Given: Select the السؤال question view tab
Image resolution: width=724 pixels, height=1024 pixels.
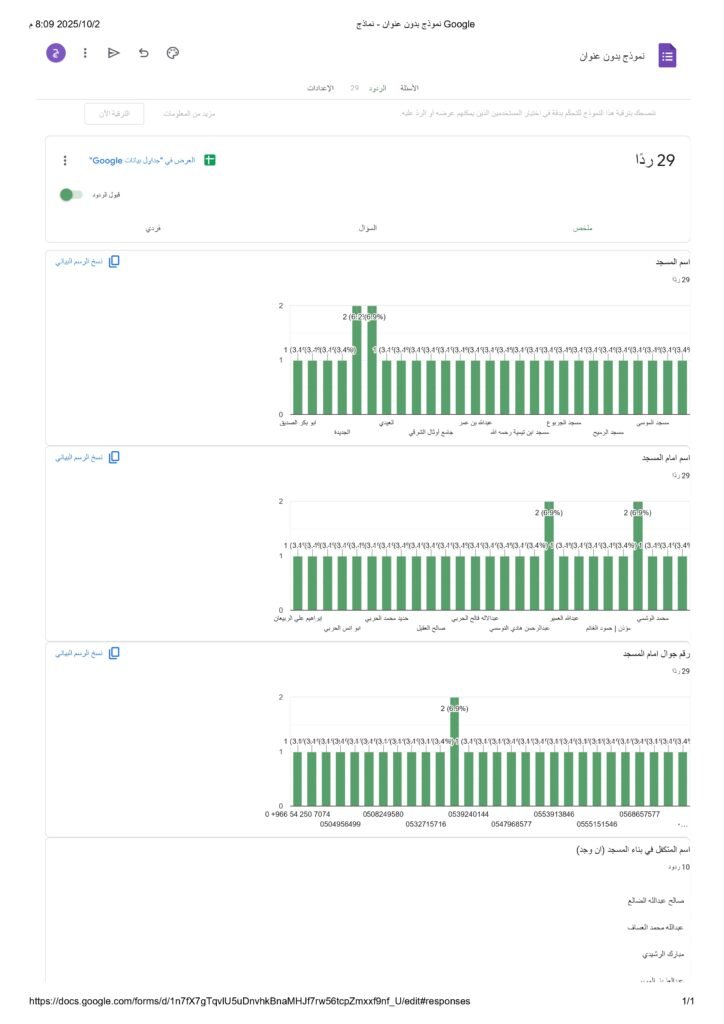Looking at the screenshot, I should click(368, 229).
